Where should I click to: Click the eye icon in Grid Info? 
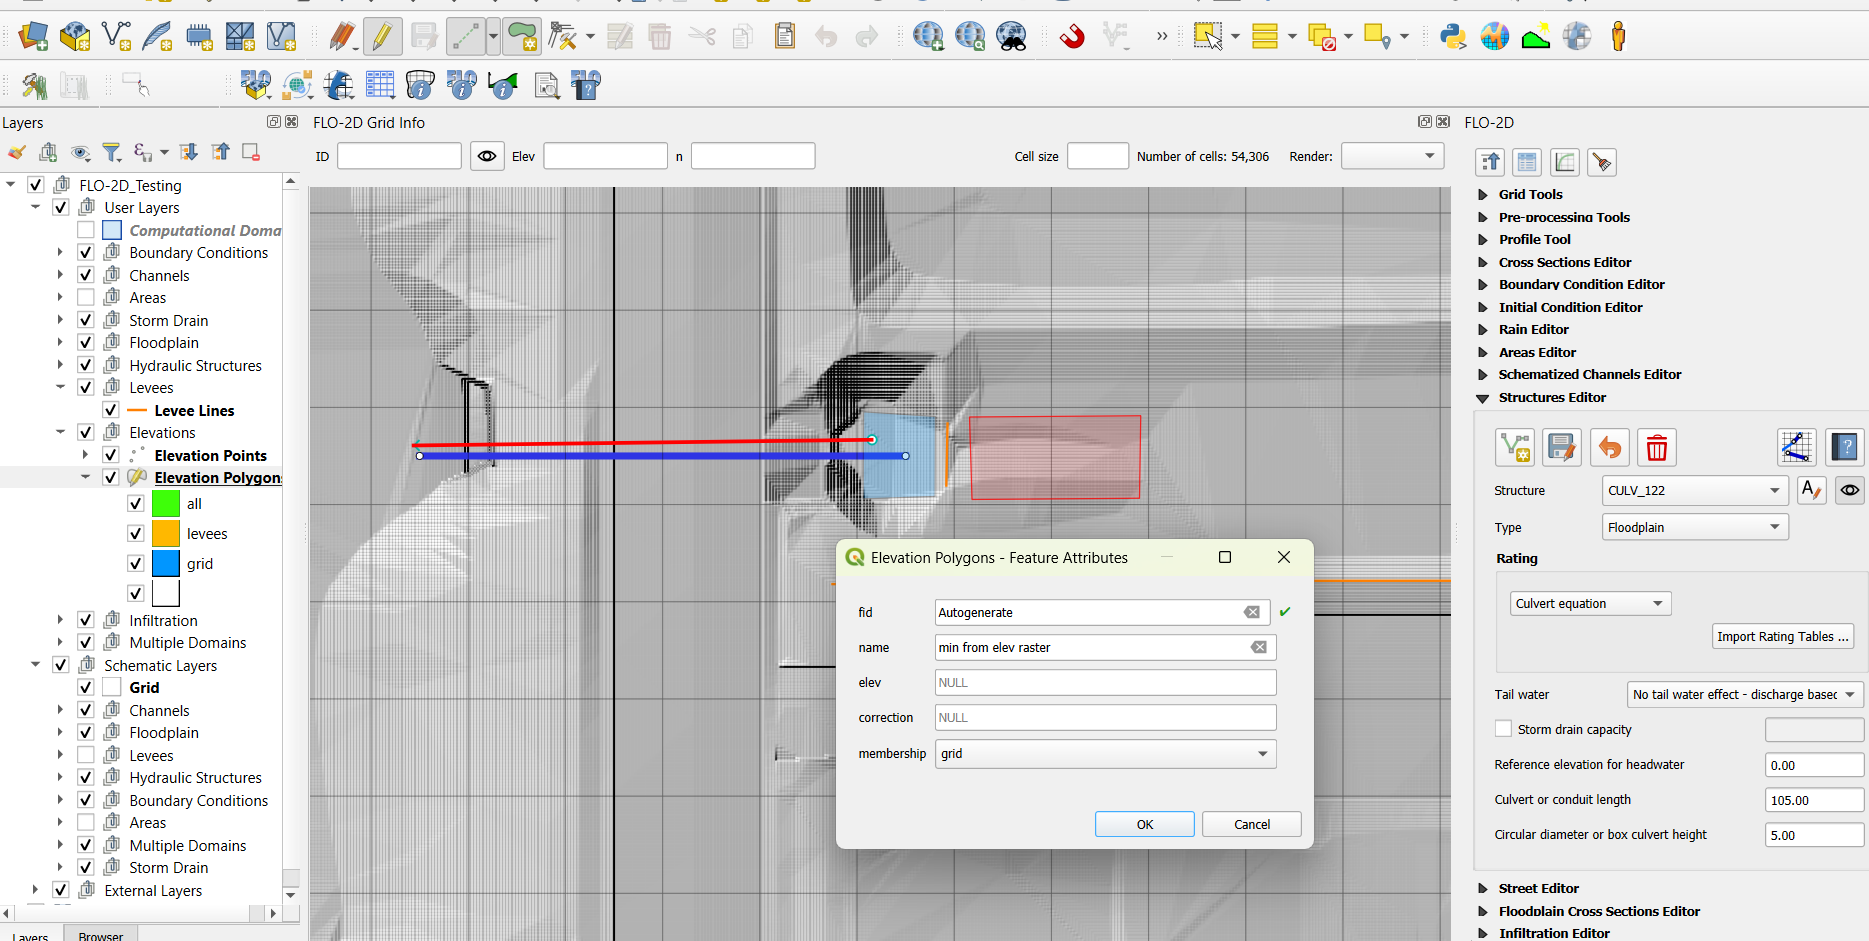pyautogui.click(x=487, y=156)
